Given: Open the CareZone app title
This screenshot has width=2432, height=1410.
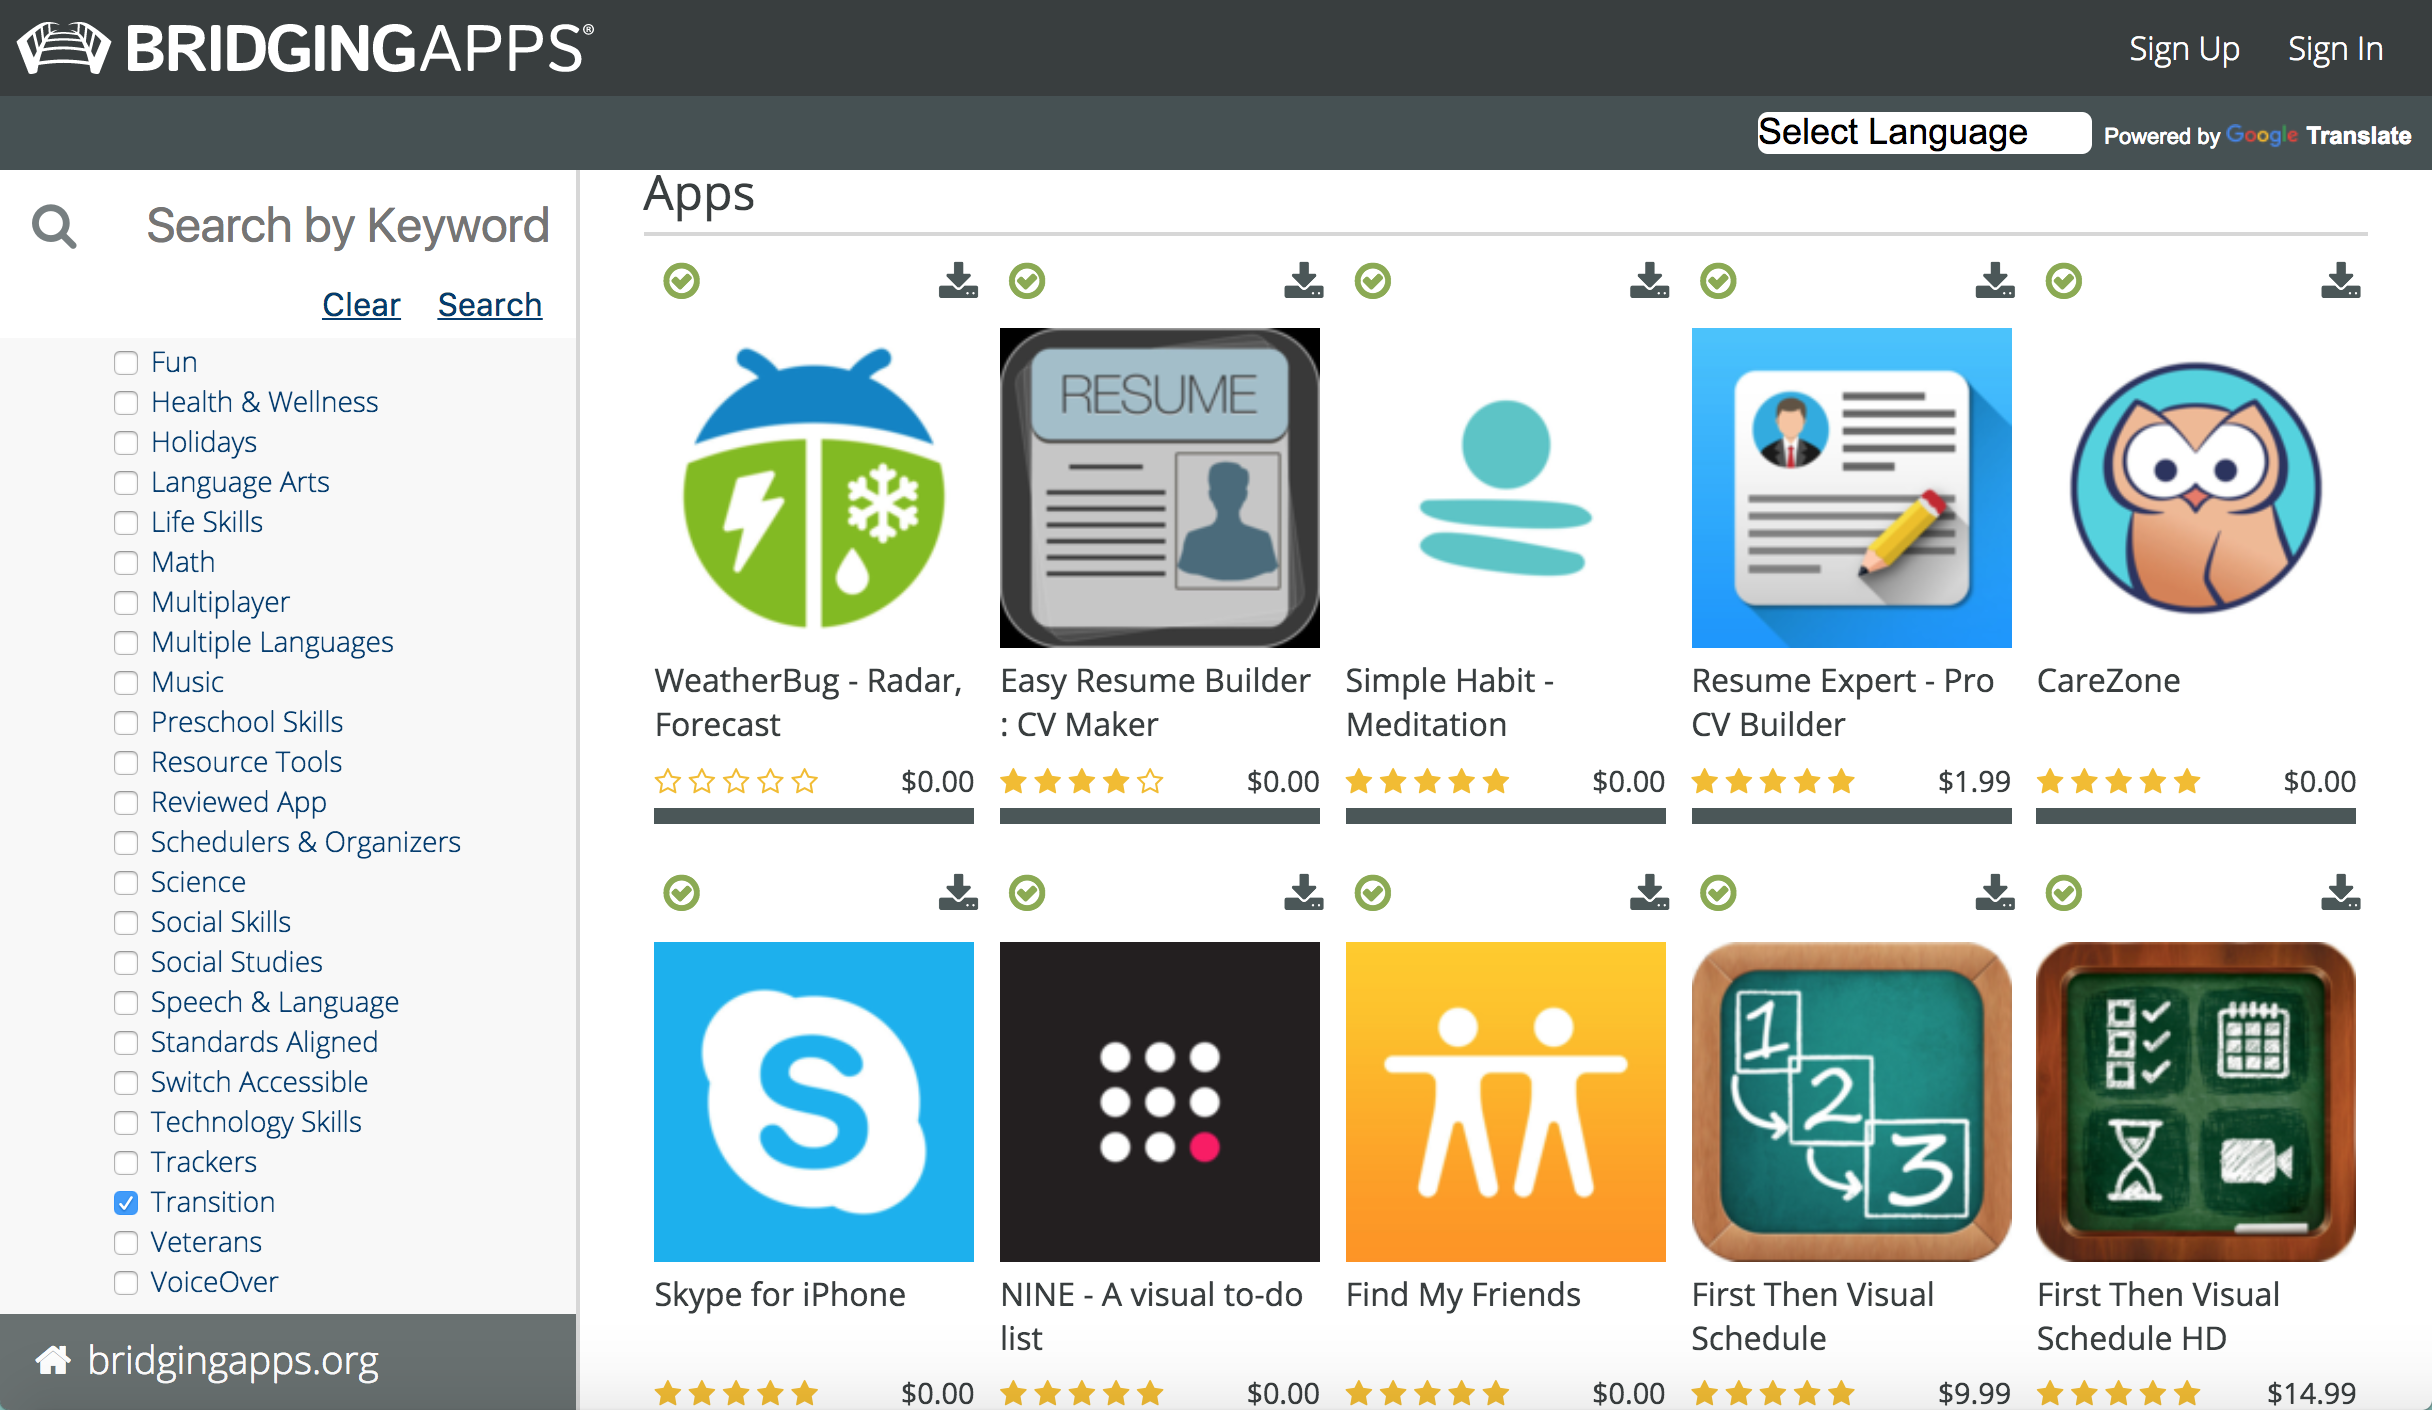Looking at the screenshot, I should (x=2108, y=680).
